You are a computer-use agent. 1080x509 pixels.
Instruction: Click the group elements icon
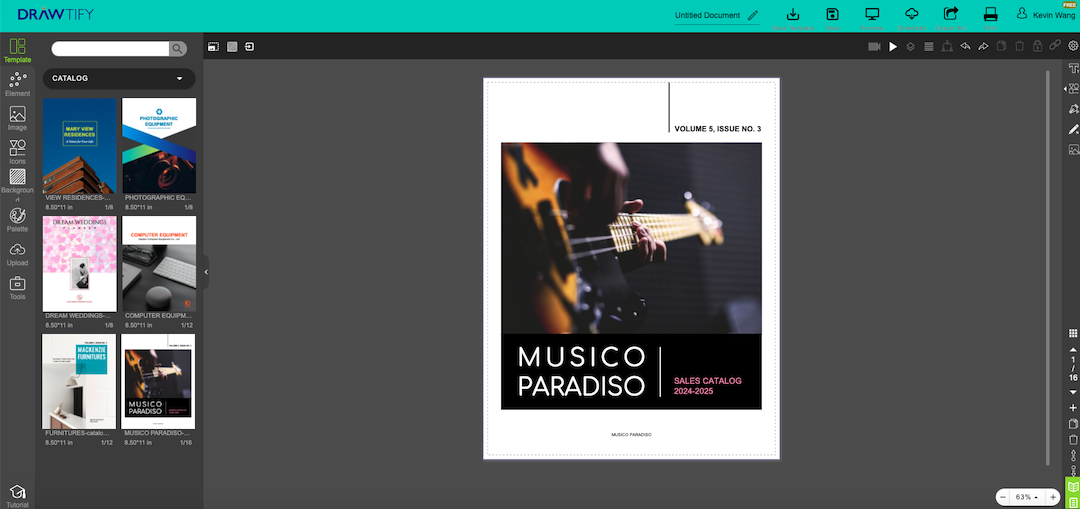(x=947, y=47)
